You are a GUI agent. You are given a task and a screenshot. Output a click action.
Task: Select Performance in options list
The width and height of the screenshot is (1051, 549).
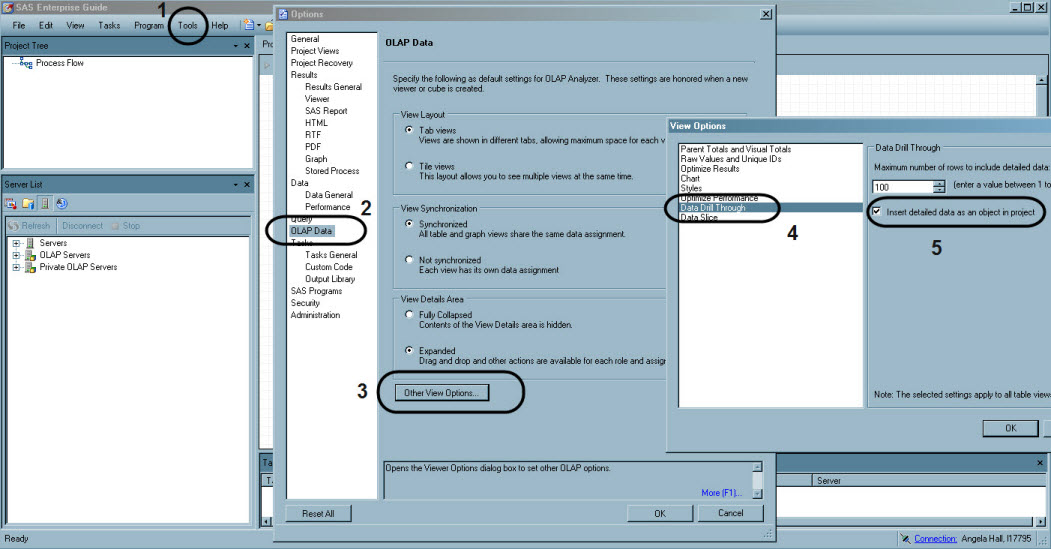tap(328, 207)
